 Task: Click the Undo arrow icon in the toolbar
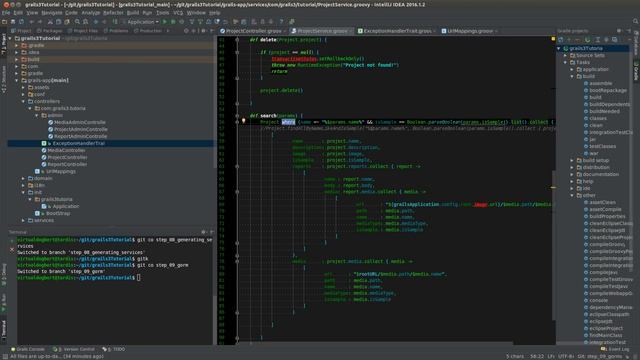pos(31,22)
